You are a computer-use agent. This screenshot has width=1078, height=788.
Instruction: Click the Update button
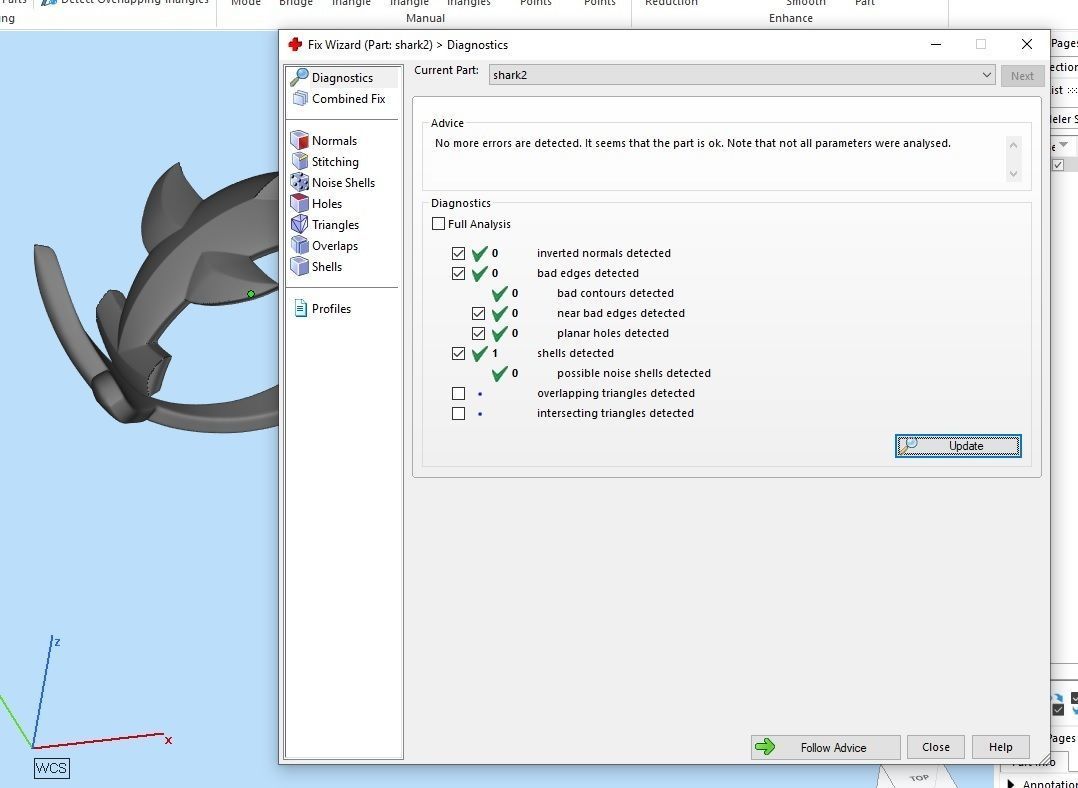tap(958, 446)
